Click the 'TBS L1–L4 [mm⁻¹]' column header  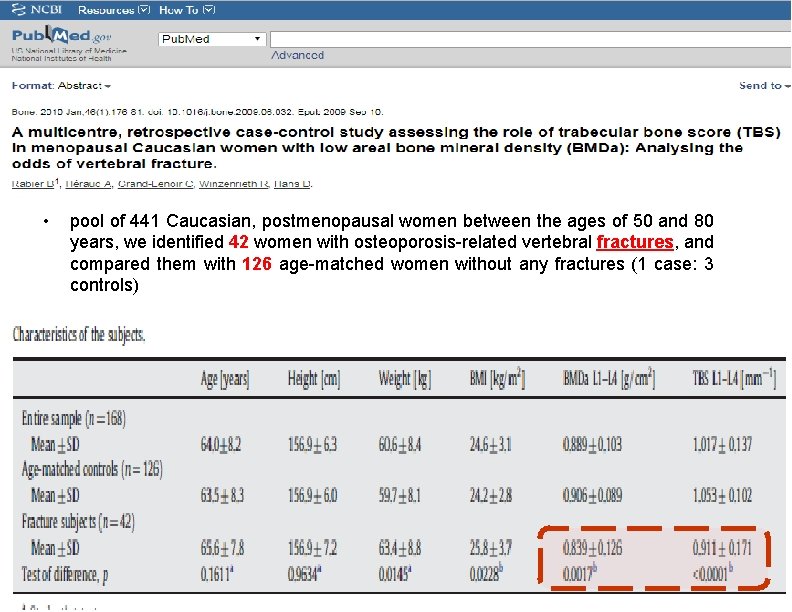point(734,378)
